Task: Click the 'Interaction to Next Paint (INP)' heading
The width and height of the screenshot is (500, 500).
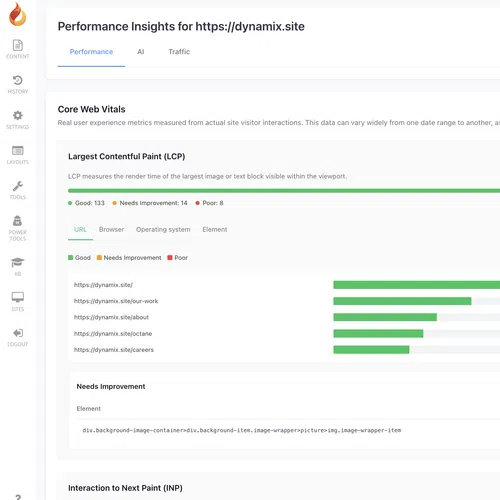Action: (x=125, y=488)
